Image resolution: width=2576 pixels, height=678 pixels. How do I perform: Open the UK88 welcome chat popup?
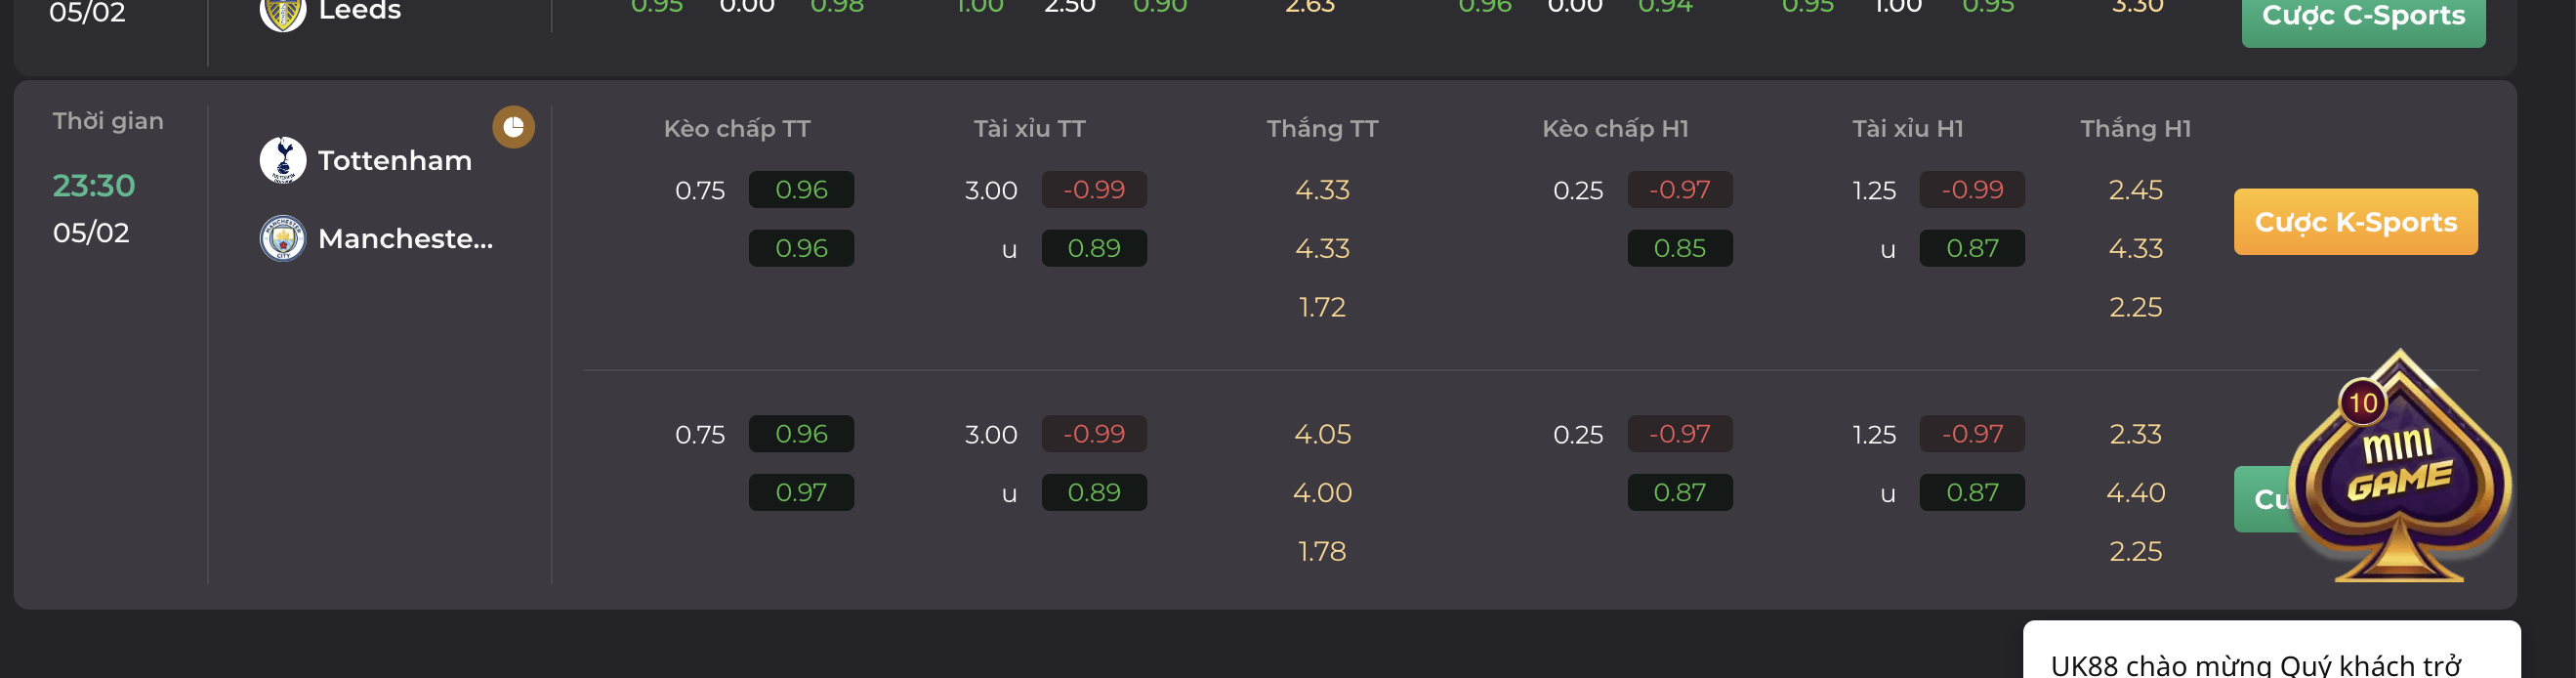(x=2271, y=650)
